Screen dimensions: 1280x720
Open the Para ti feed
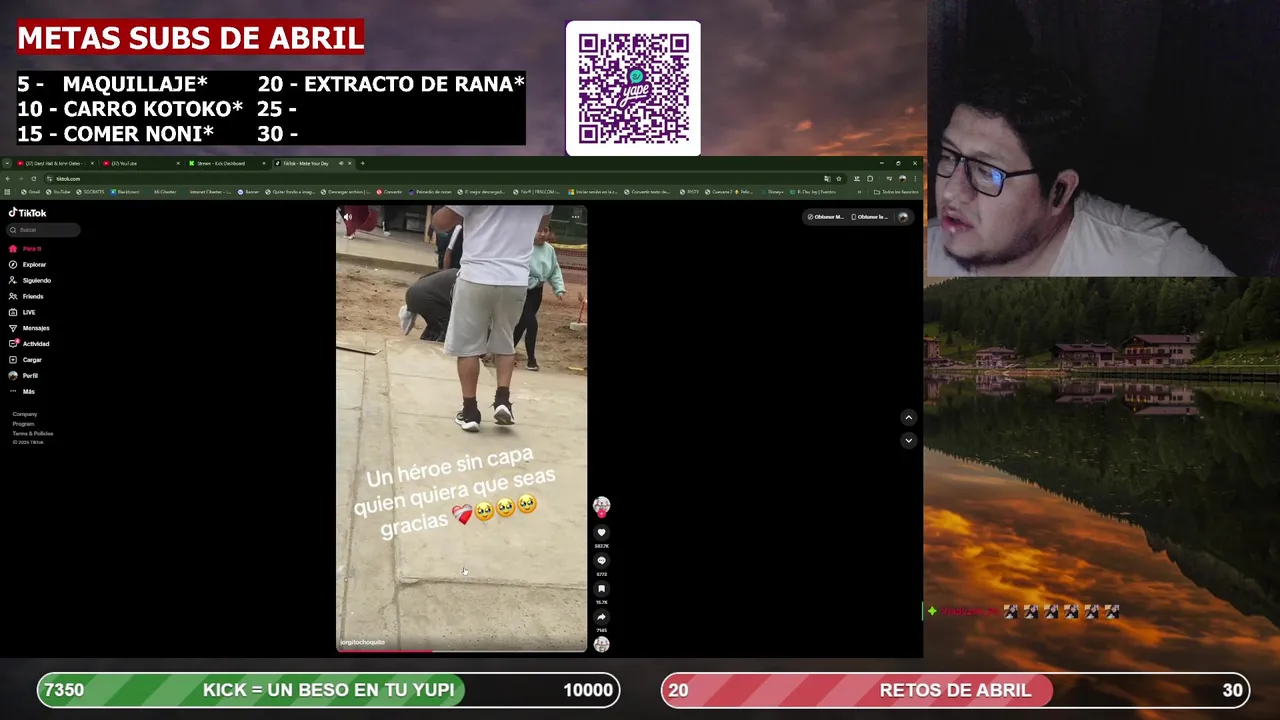pyautogui.click(x=26, y=249)
